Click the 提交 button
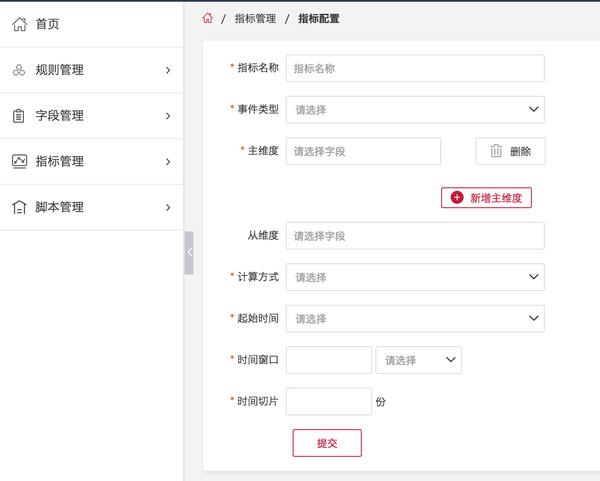This screenshot has width=600, height=481. coord(327,443)
